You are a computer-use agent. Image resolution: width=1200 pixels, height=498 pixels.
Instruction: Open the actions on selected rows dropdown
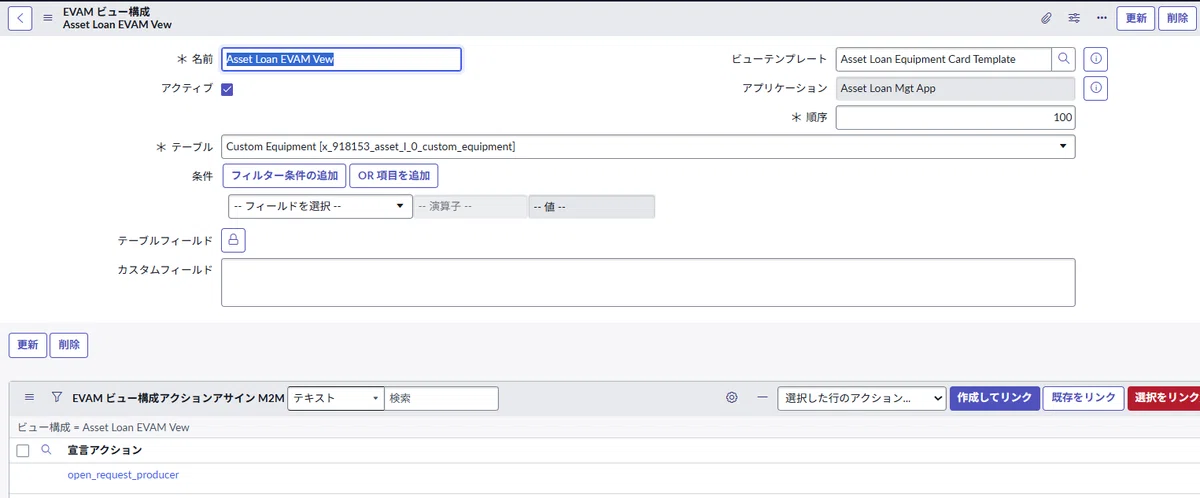pyautogui.click(x=862, y=398)
